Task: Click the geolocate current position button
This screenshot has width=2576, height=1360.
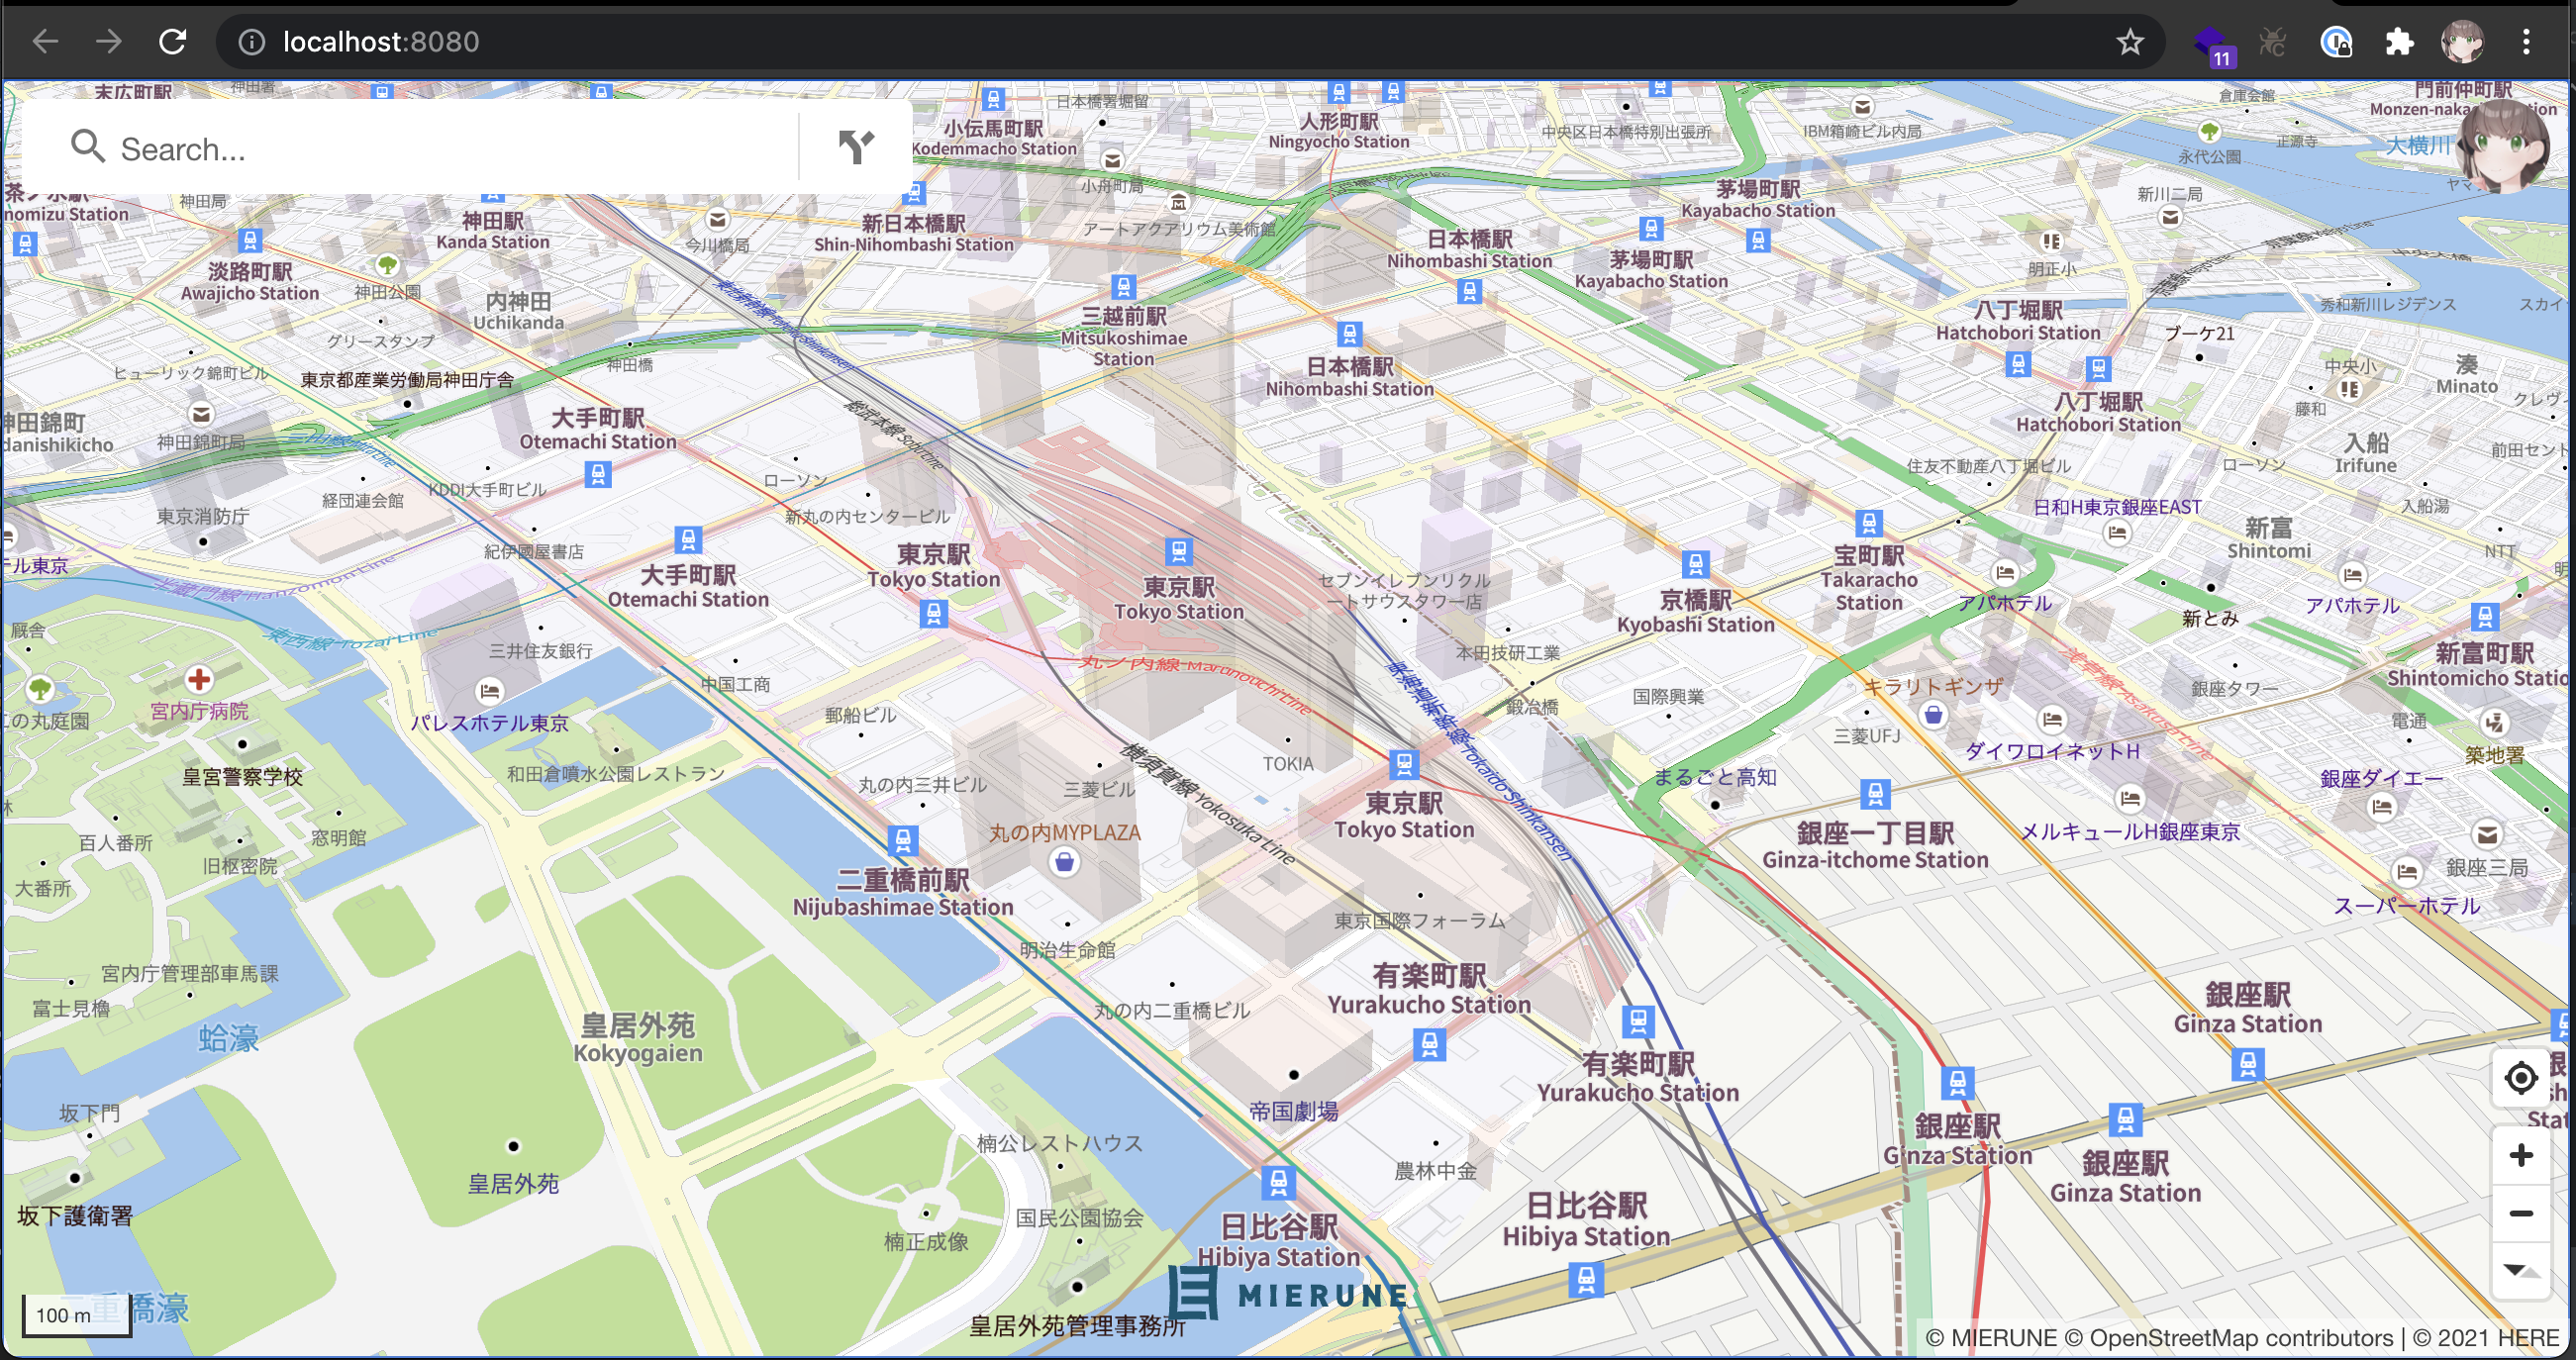Action: pos(2520,1078)
